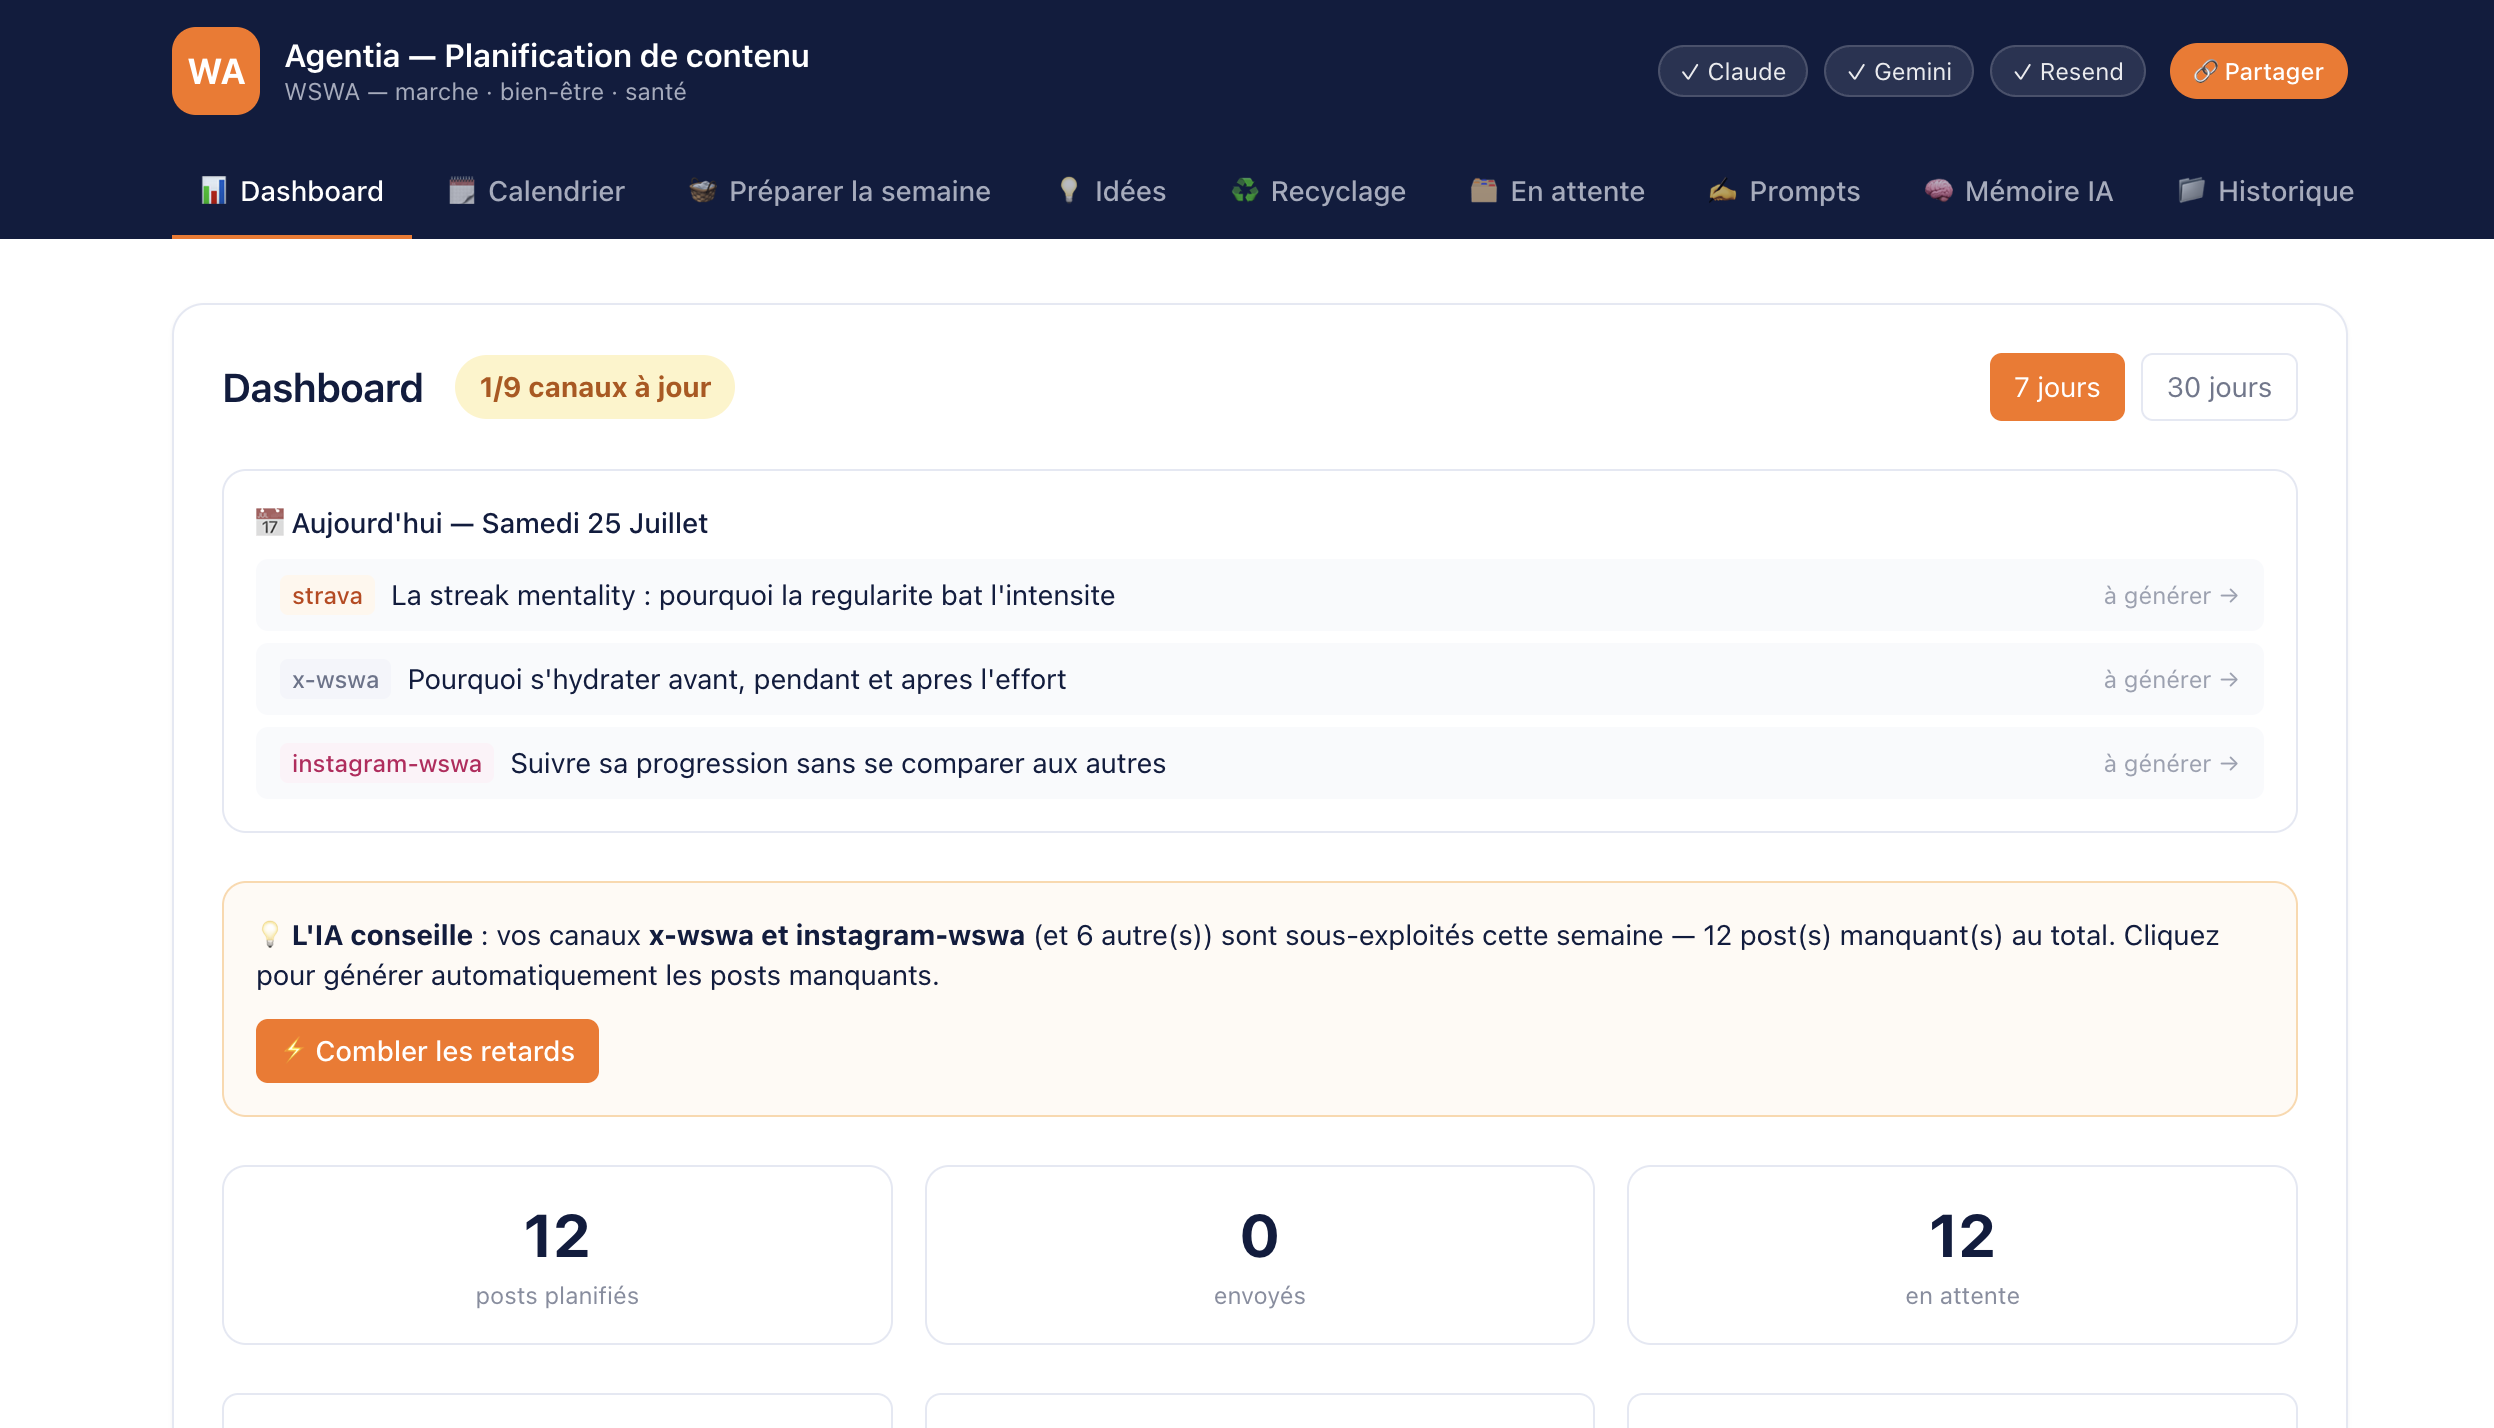
Task: Click the Agentia — Planification de contenu title
Action: point(547,56)
